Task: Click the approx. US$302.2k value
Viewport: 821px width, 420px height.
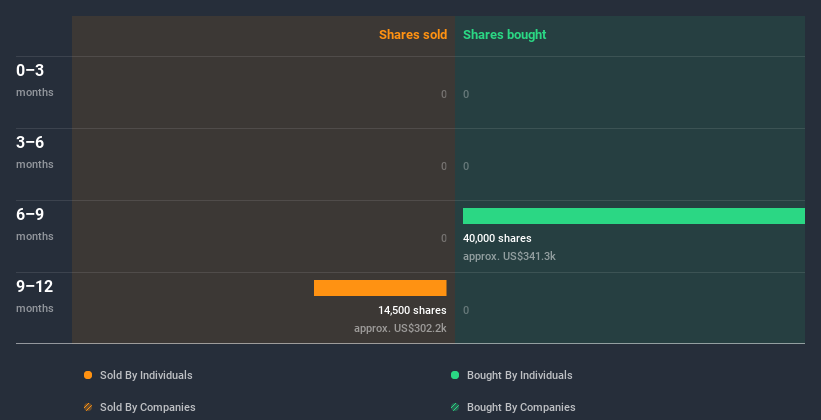Action: (x=400, y=329)
